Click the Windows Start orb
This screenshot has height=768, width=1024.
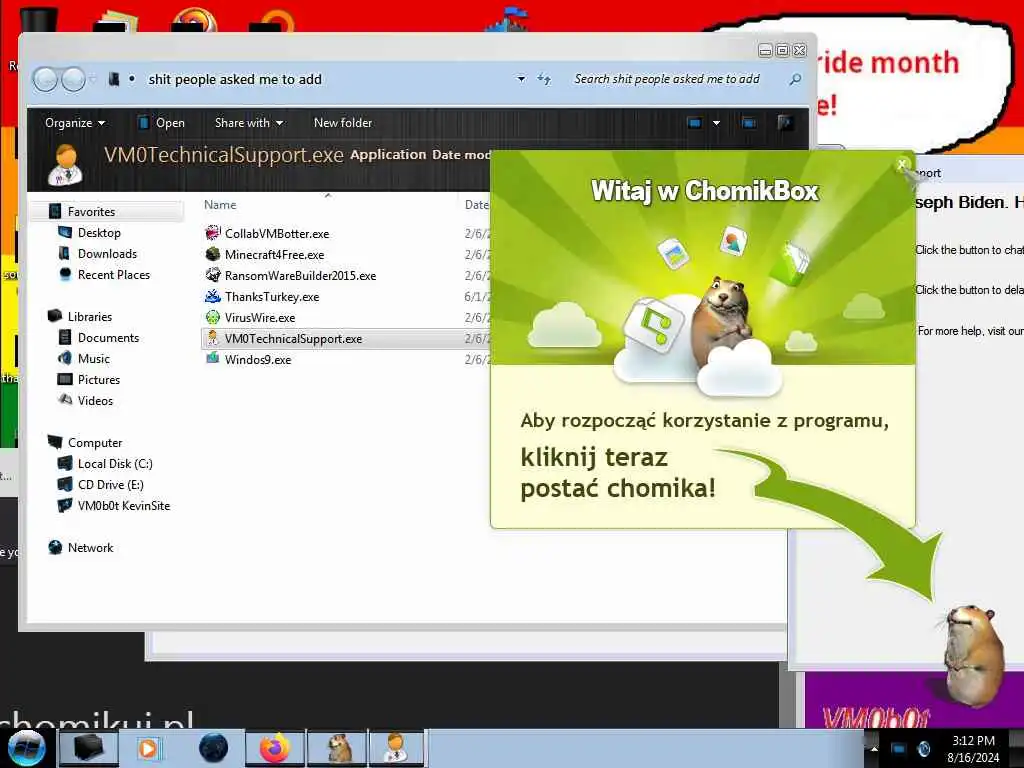pos(26,748)
